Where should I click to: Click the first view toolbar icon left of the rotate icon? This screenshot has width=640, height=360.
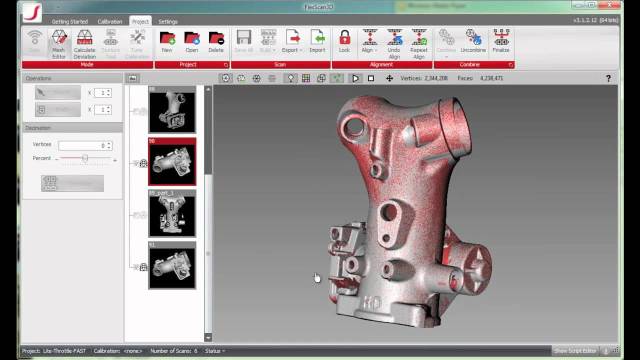226,78
